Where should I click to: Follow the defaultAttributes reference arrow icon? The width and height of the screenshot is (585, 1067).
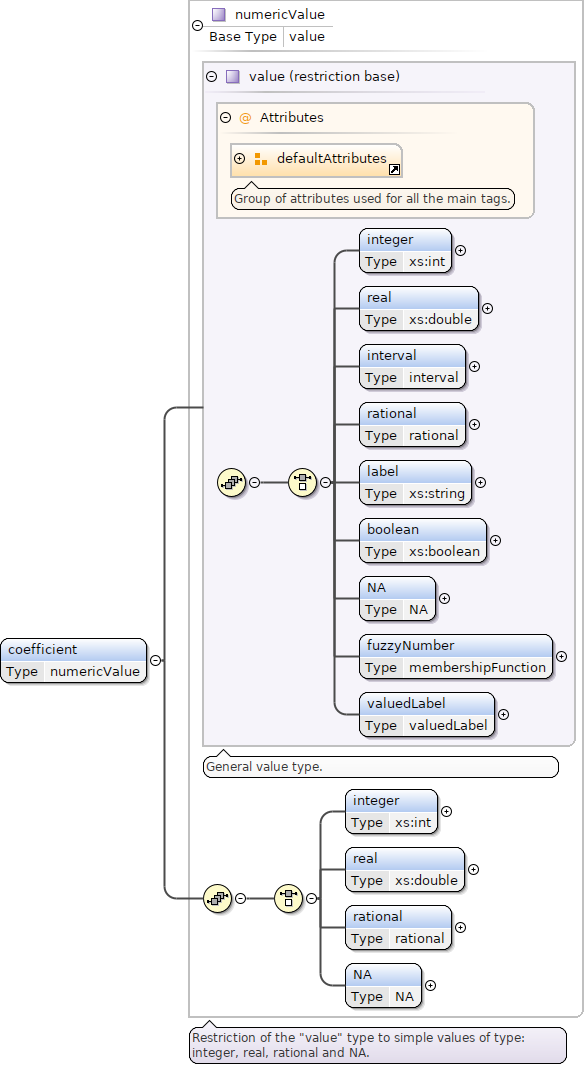tap(395, 169)
